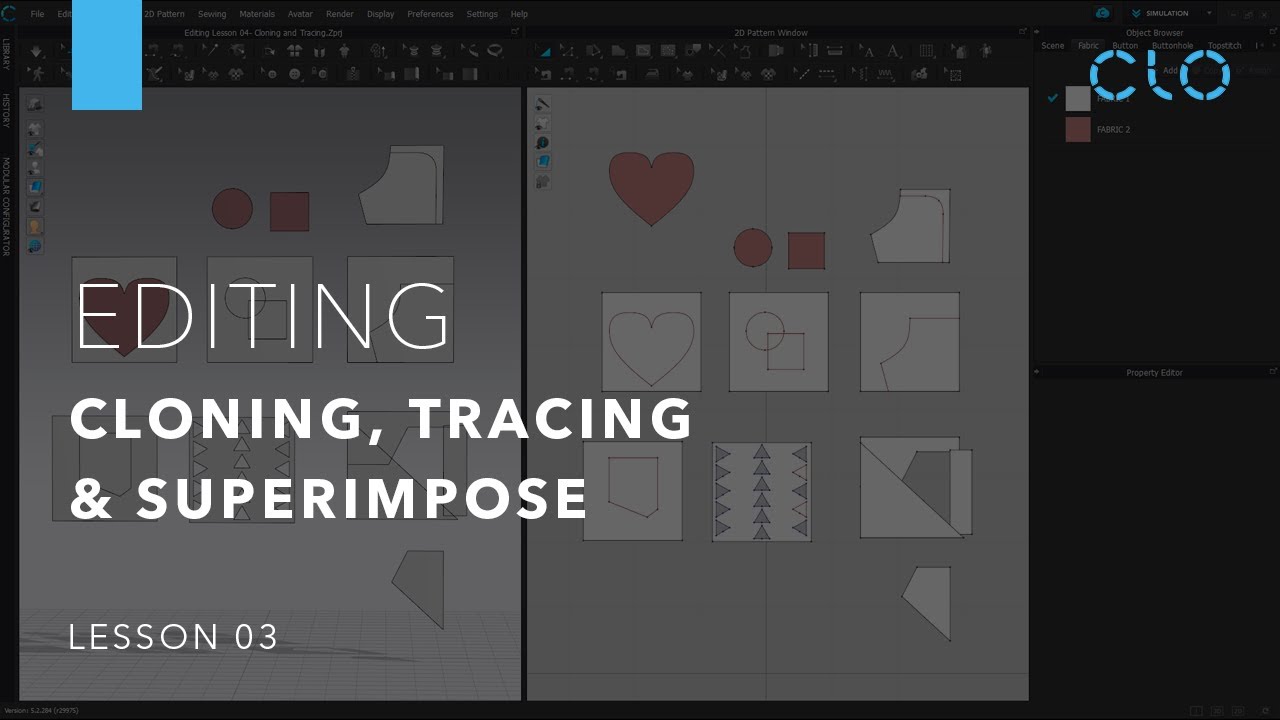Pop out the 3D window panel
This screenshot has width=1280, height=720.
click(515, 32)
